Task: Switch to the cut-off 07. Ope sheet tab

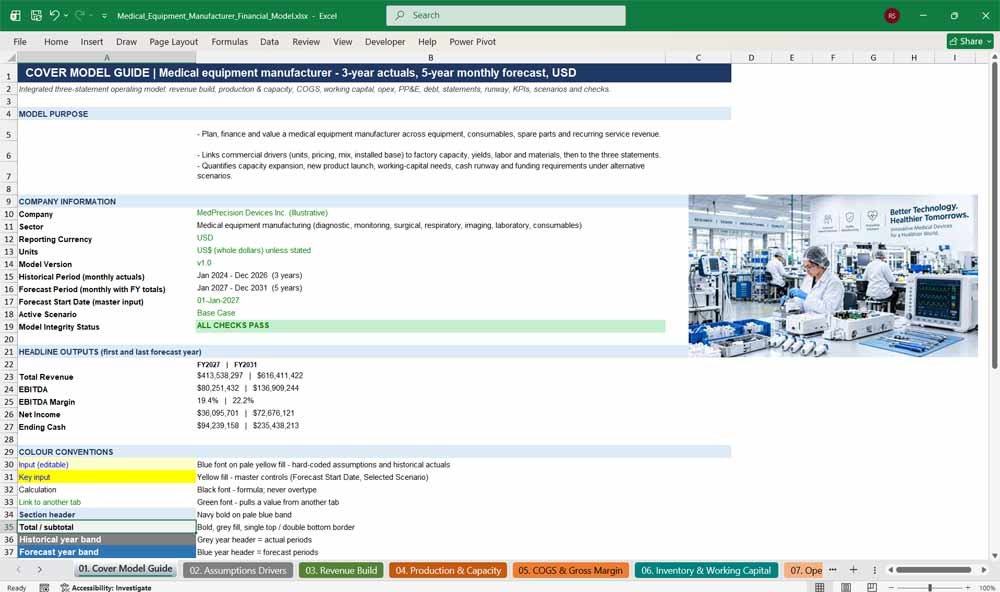Action: point(805,570)
